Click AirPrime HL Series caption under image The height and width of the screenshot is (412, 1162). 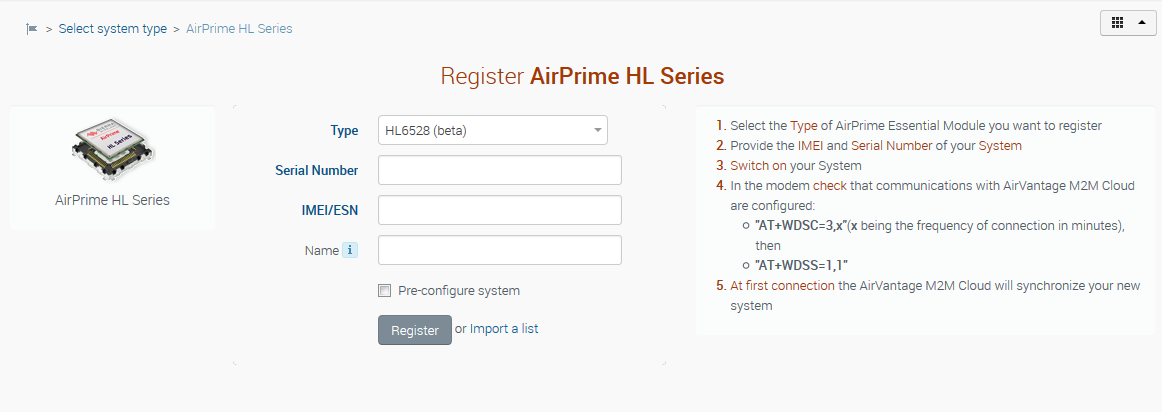[x=112, y=200]
